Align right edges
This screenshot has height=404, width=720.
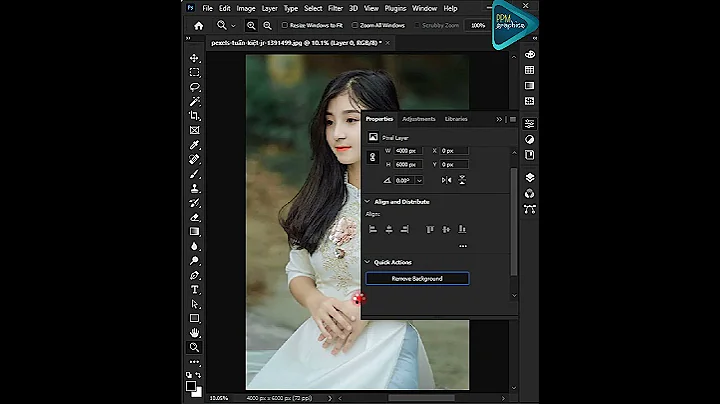click(405, 229)
